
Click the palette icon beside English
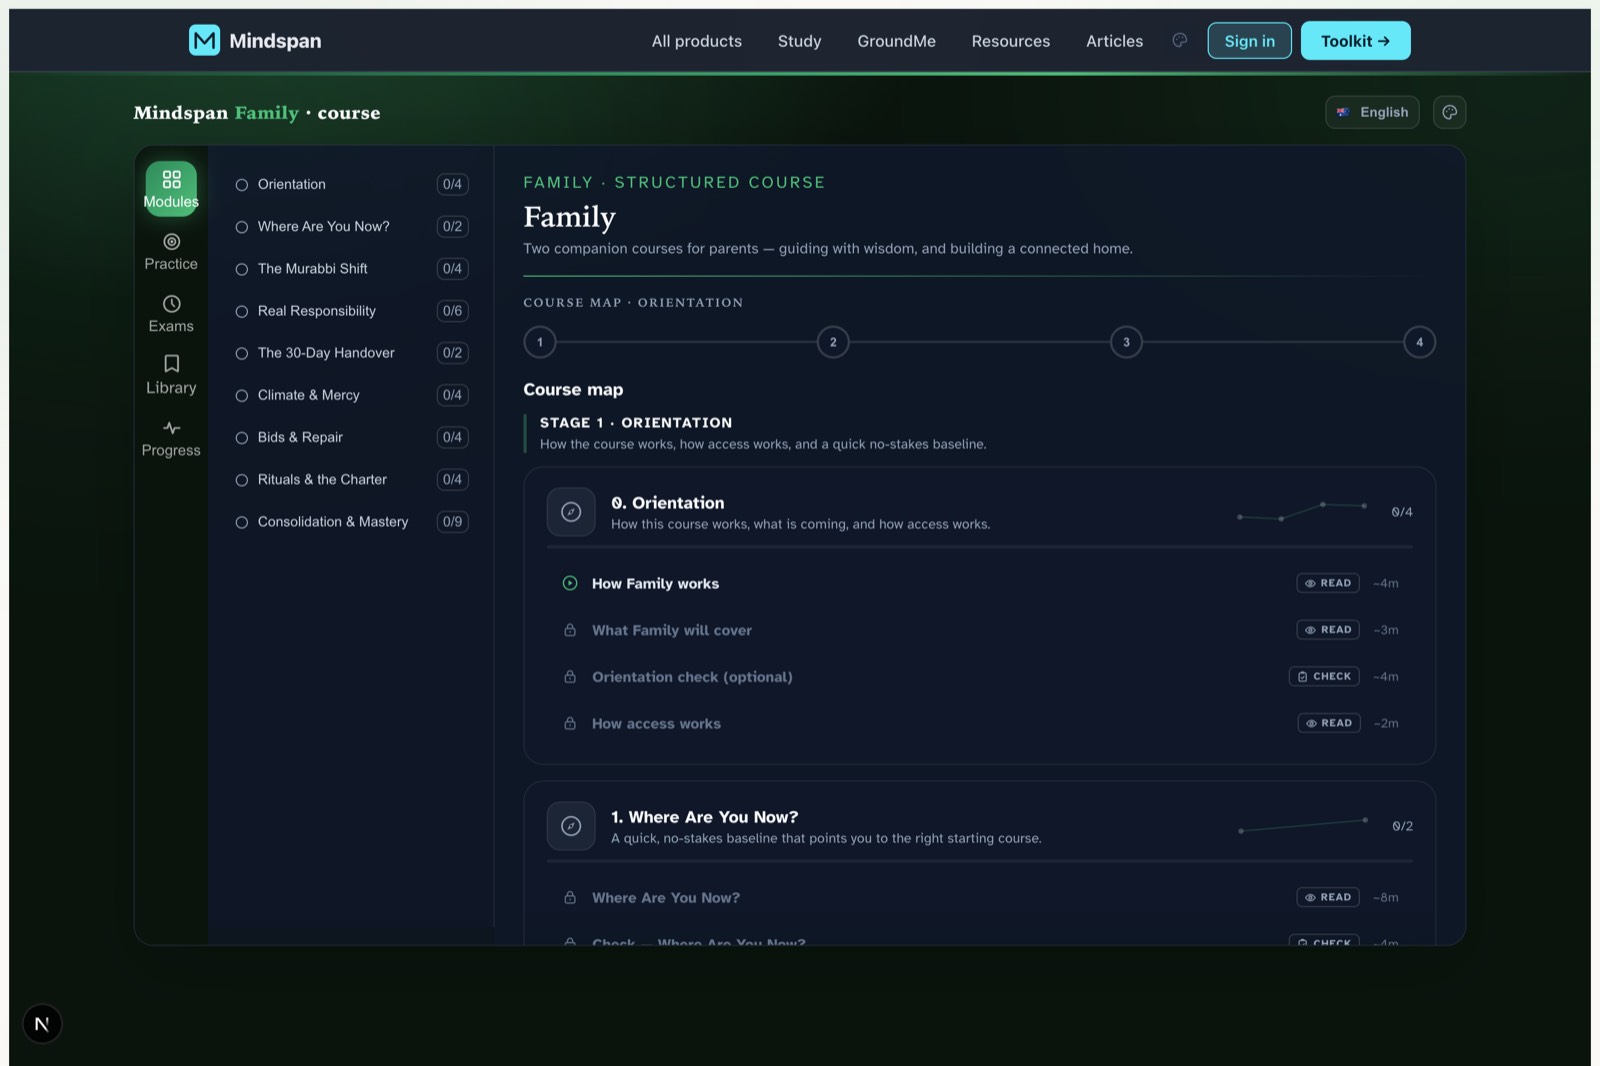(x=1449, y=112)
